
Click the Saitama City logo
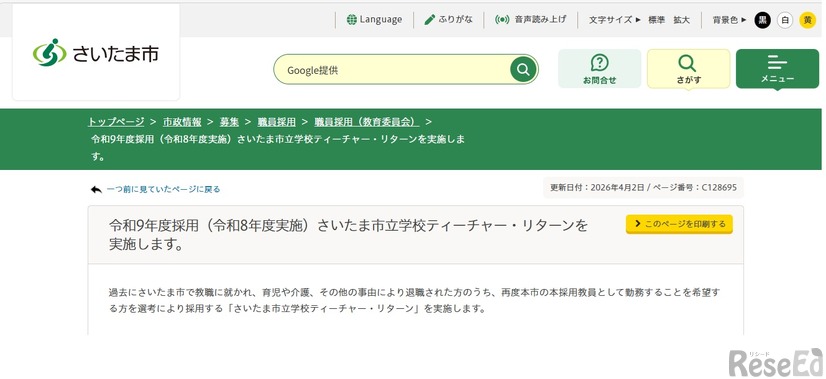(95, 53)
